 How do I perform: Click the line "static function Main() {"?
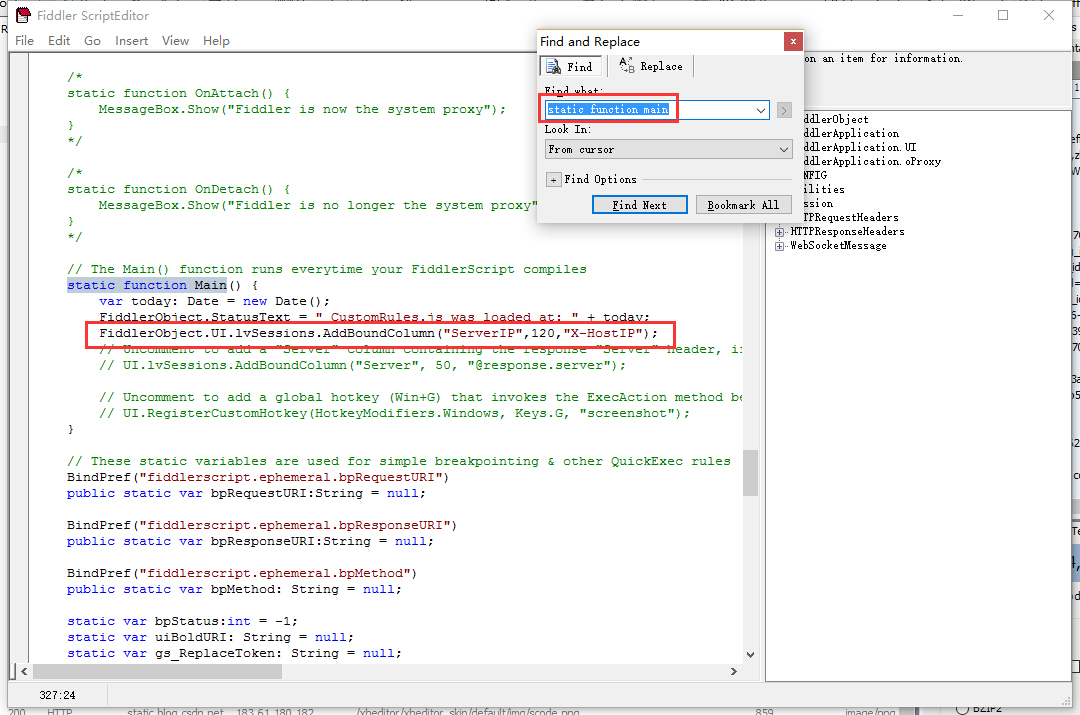click(163, 285)
